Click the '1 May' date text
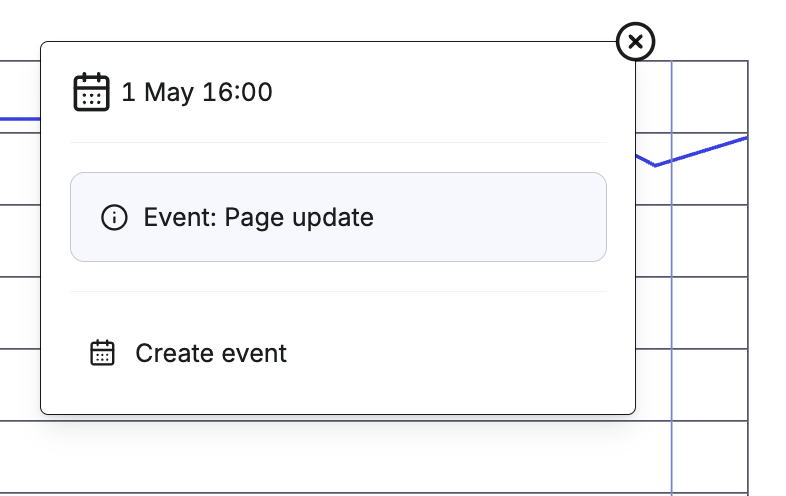786x496 pixels. point(158,92)
